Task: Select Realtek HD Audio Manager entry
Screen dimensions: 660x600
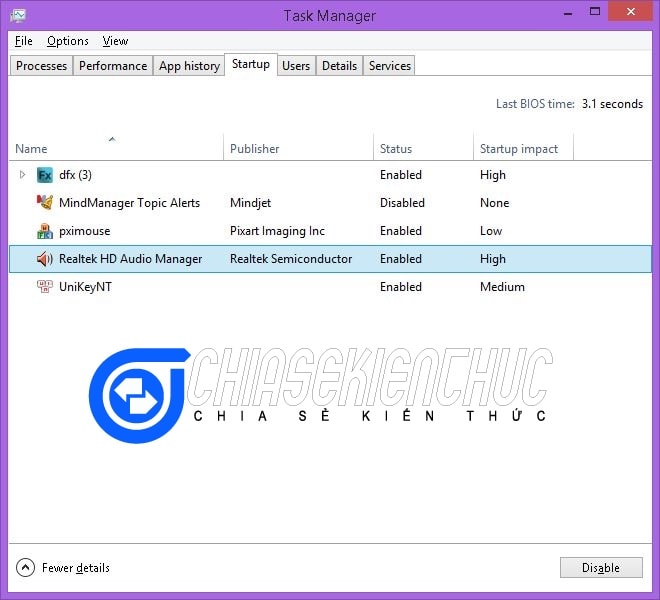Action: coord(130,259)
